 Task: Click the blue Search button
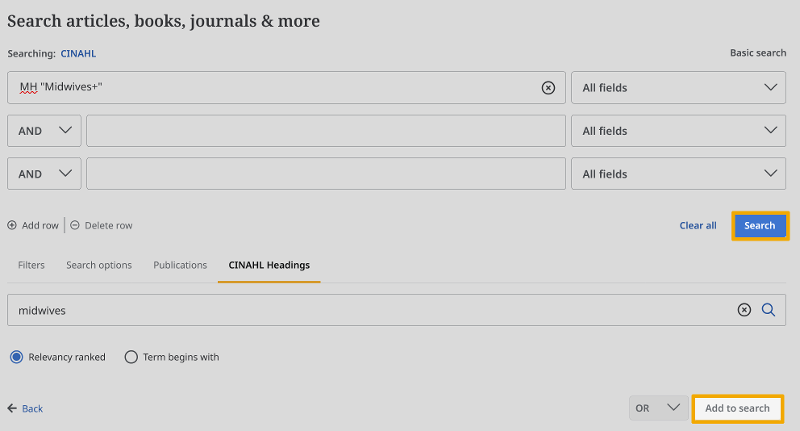[x=760, y=225]
